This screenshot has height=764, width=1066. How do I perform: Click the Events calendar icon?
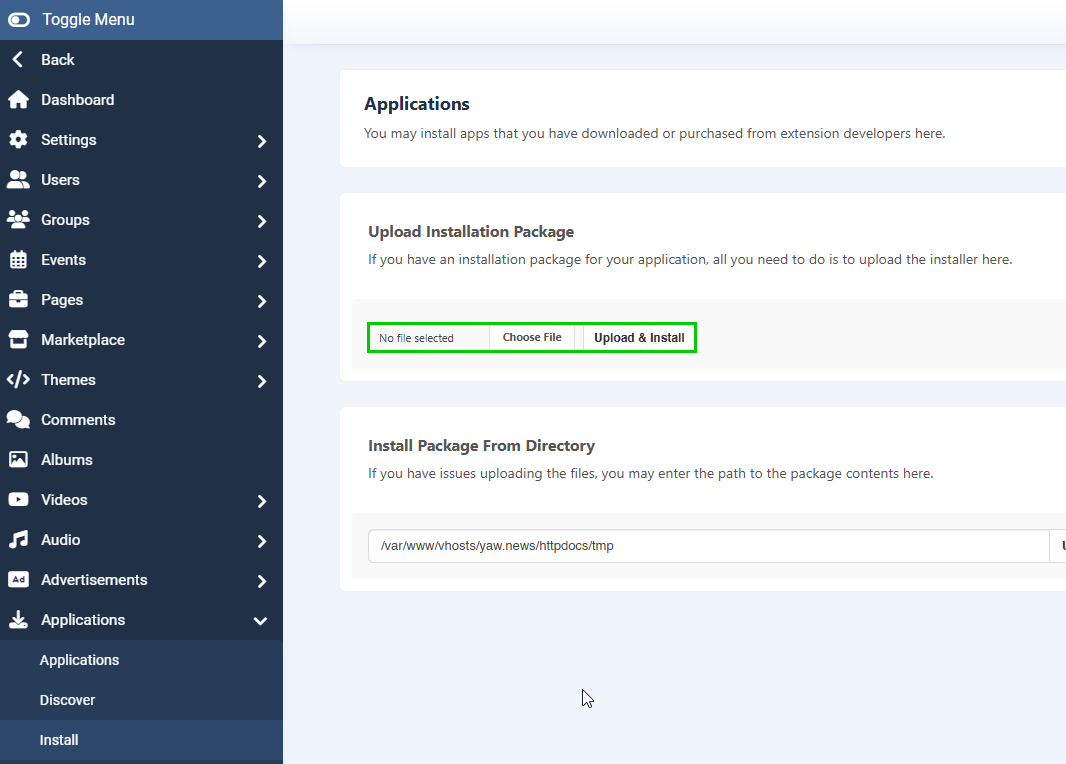click(19, 259)
